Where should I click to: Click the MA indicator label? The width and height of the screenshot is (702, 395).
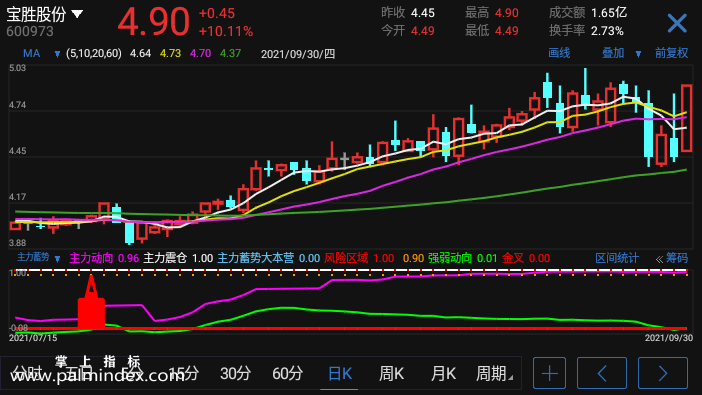(x=31, y=54)
